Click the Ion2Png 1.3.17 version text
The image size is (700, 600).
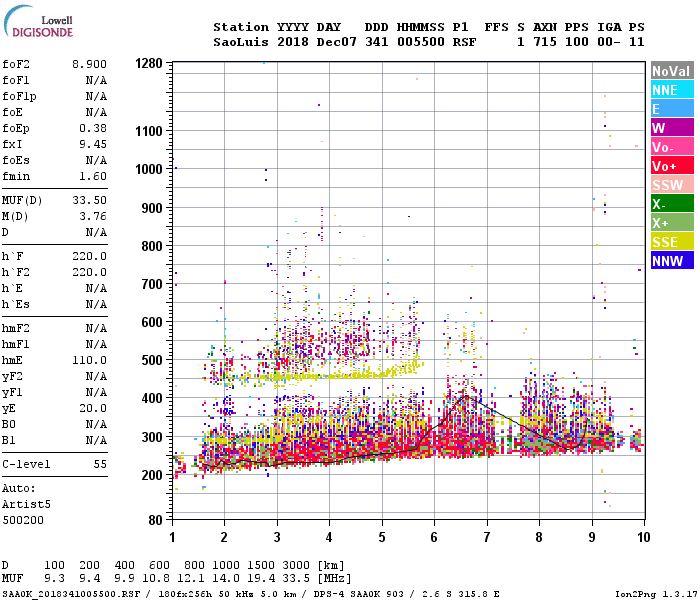[x=656, y=594]
